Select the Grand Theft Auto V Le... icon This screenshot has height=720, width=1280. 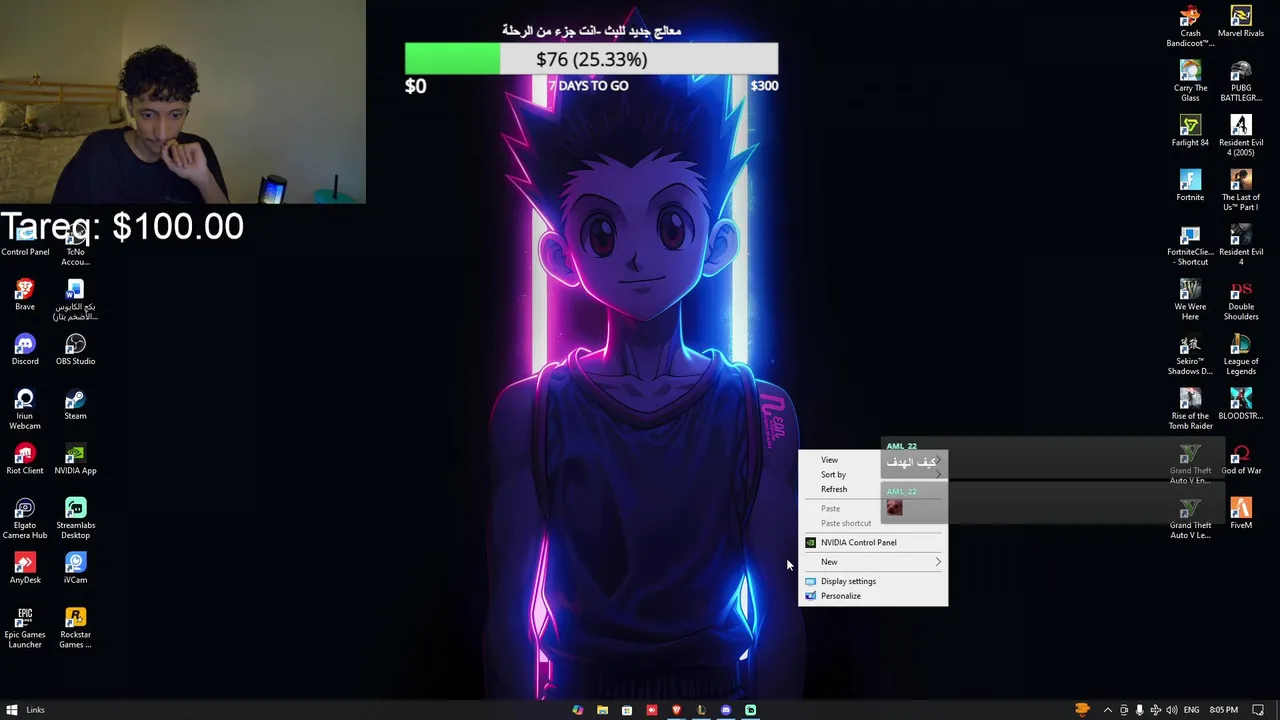(1190, 519)
